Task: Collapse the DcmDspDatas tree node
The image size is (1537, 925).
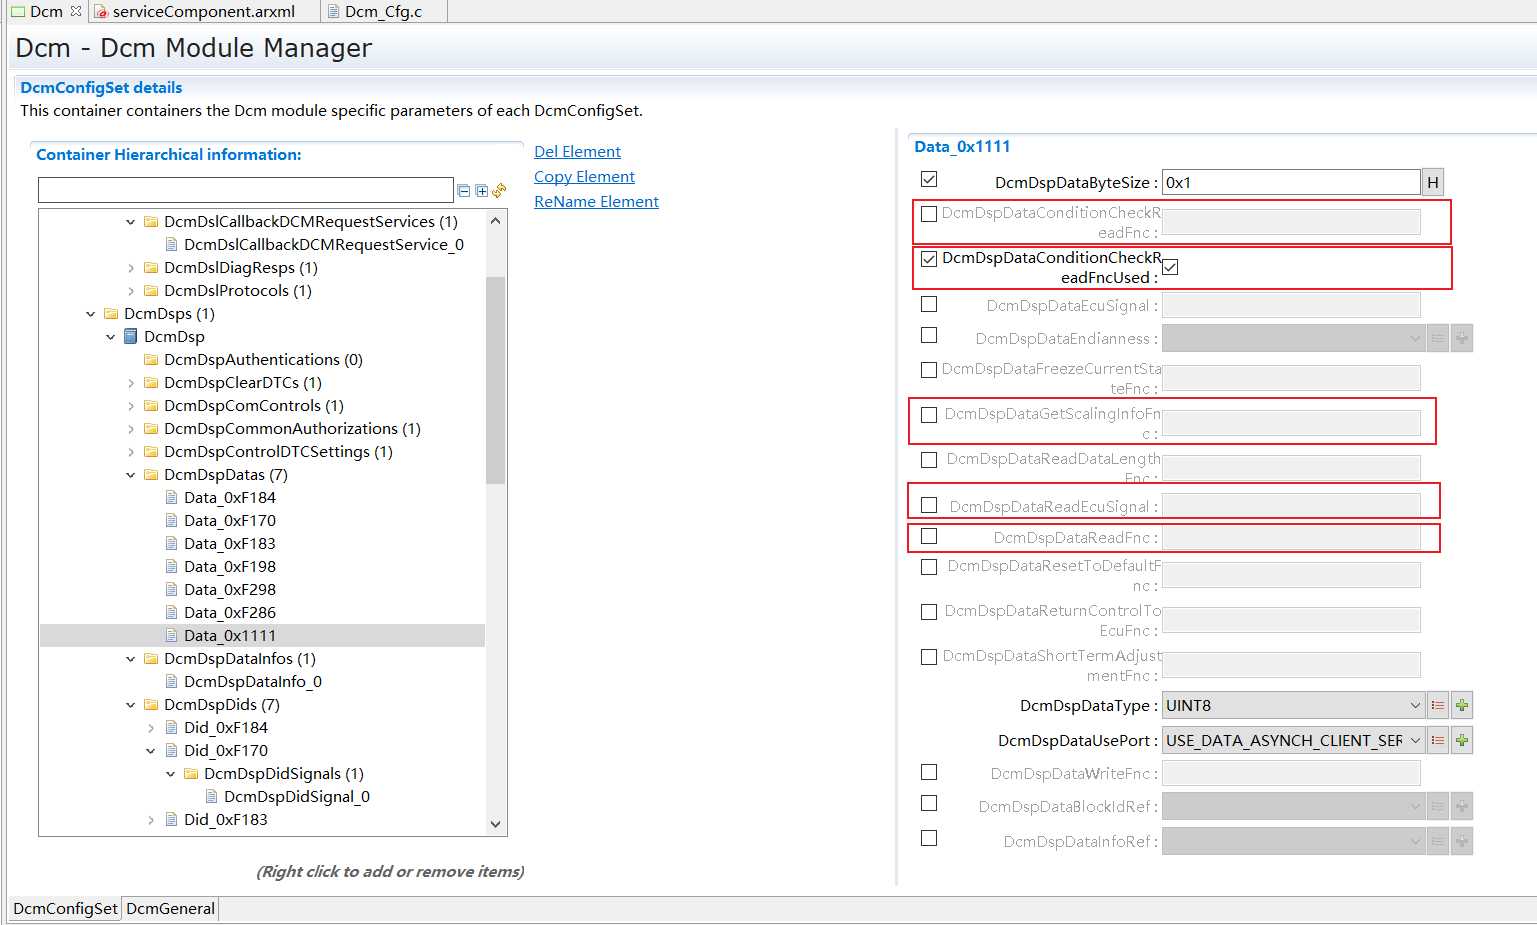Action: 130,474
